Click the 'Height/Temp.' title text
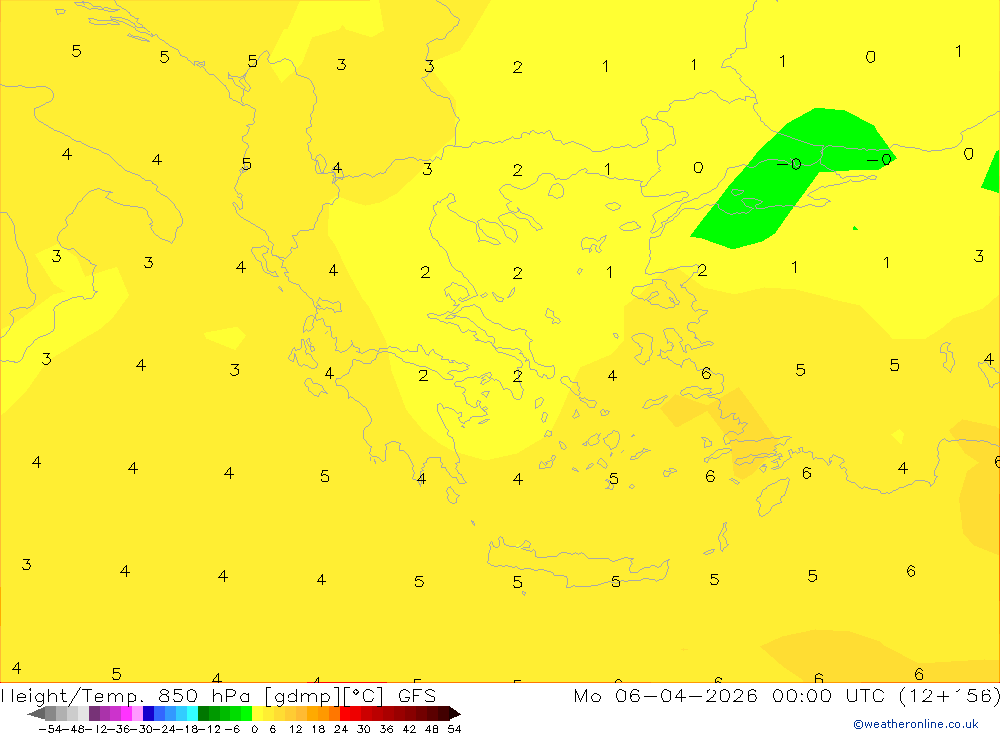The width and height of the screenshot is (1000, 733). pos(72,696)
